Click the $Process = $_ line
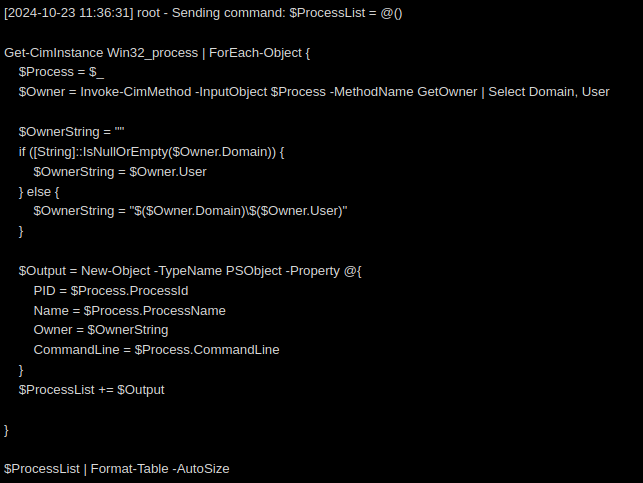 [x=61, y=73]
